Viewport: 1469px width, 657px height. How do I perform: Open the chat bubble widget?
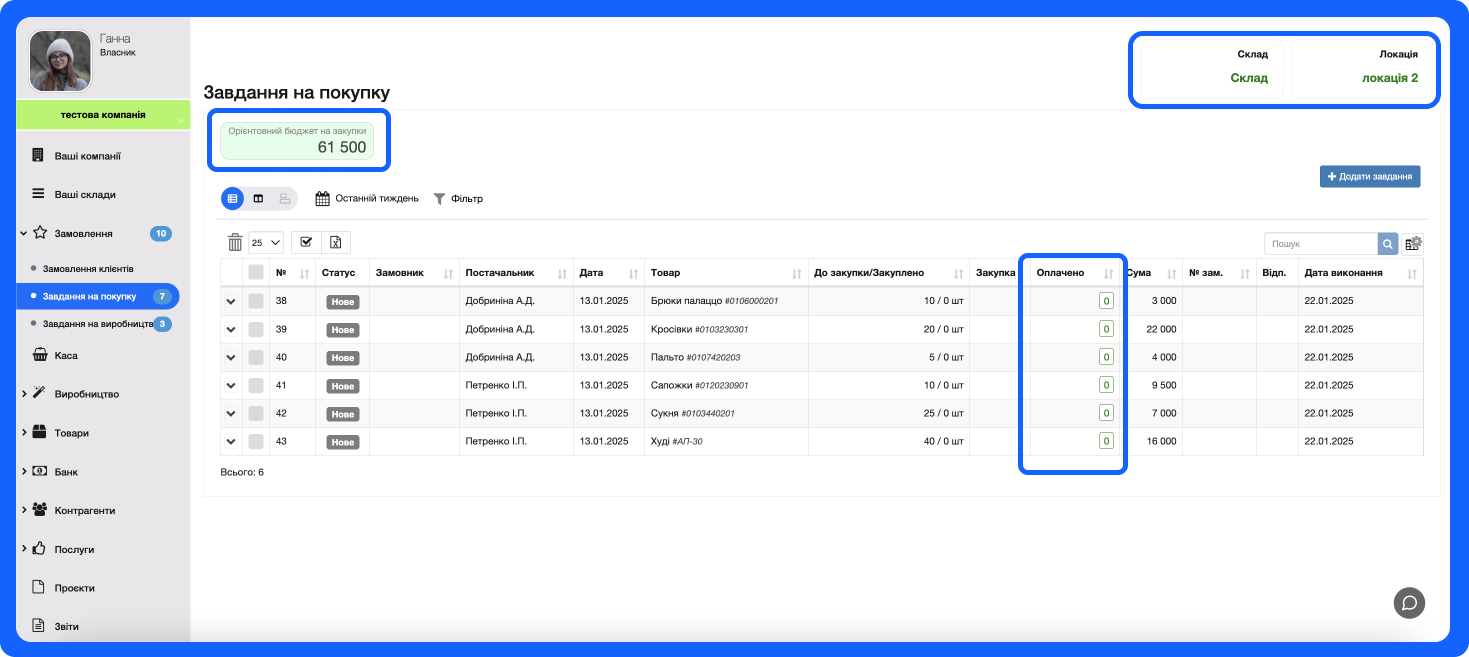(x=1409, y=602)
